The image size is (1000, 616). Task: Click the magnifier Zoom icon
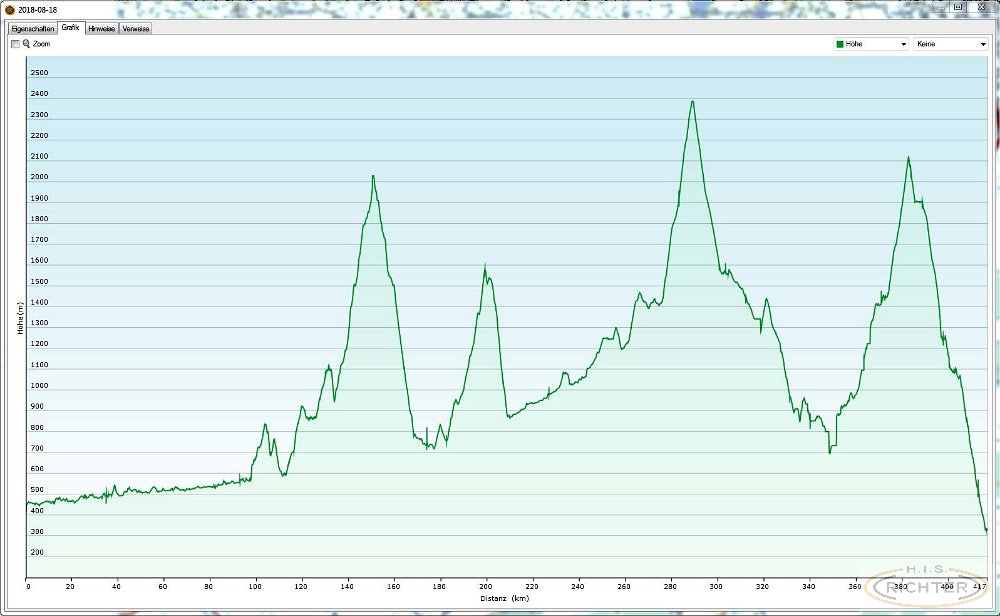click(x=27, y=44)
